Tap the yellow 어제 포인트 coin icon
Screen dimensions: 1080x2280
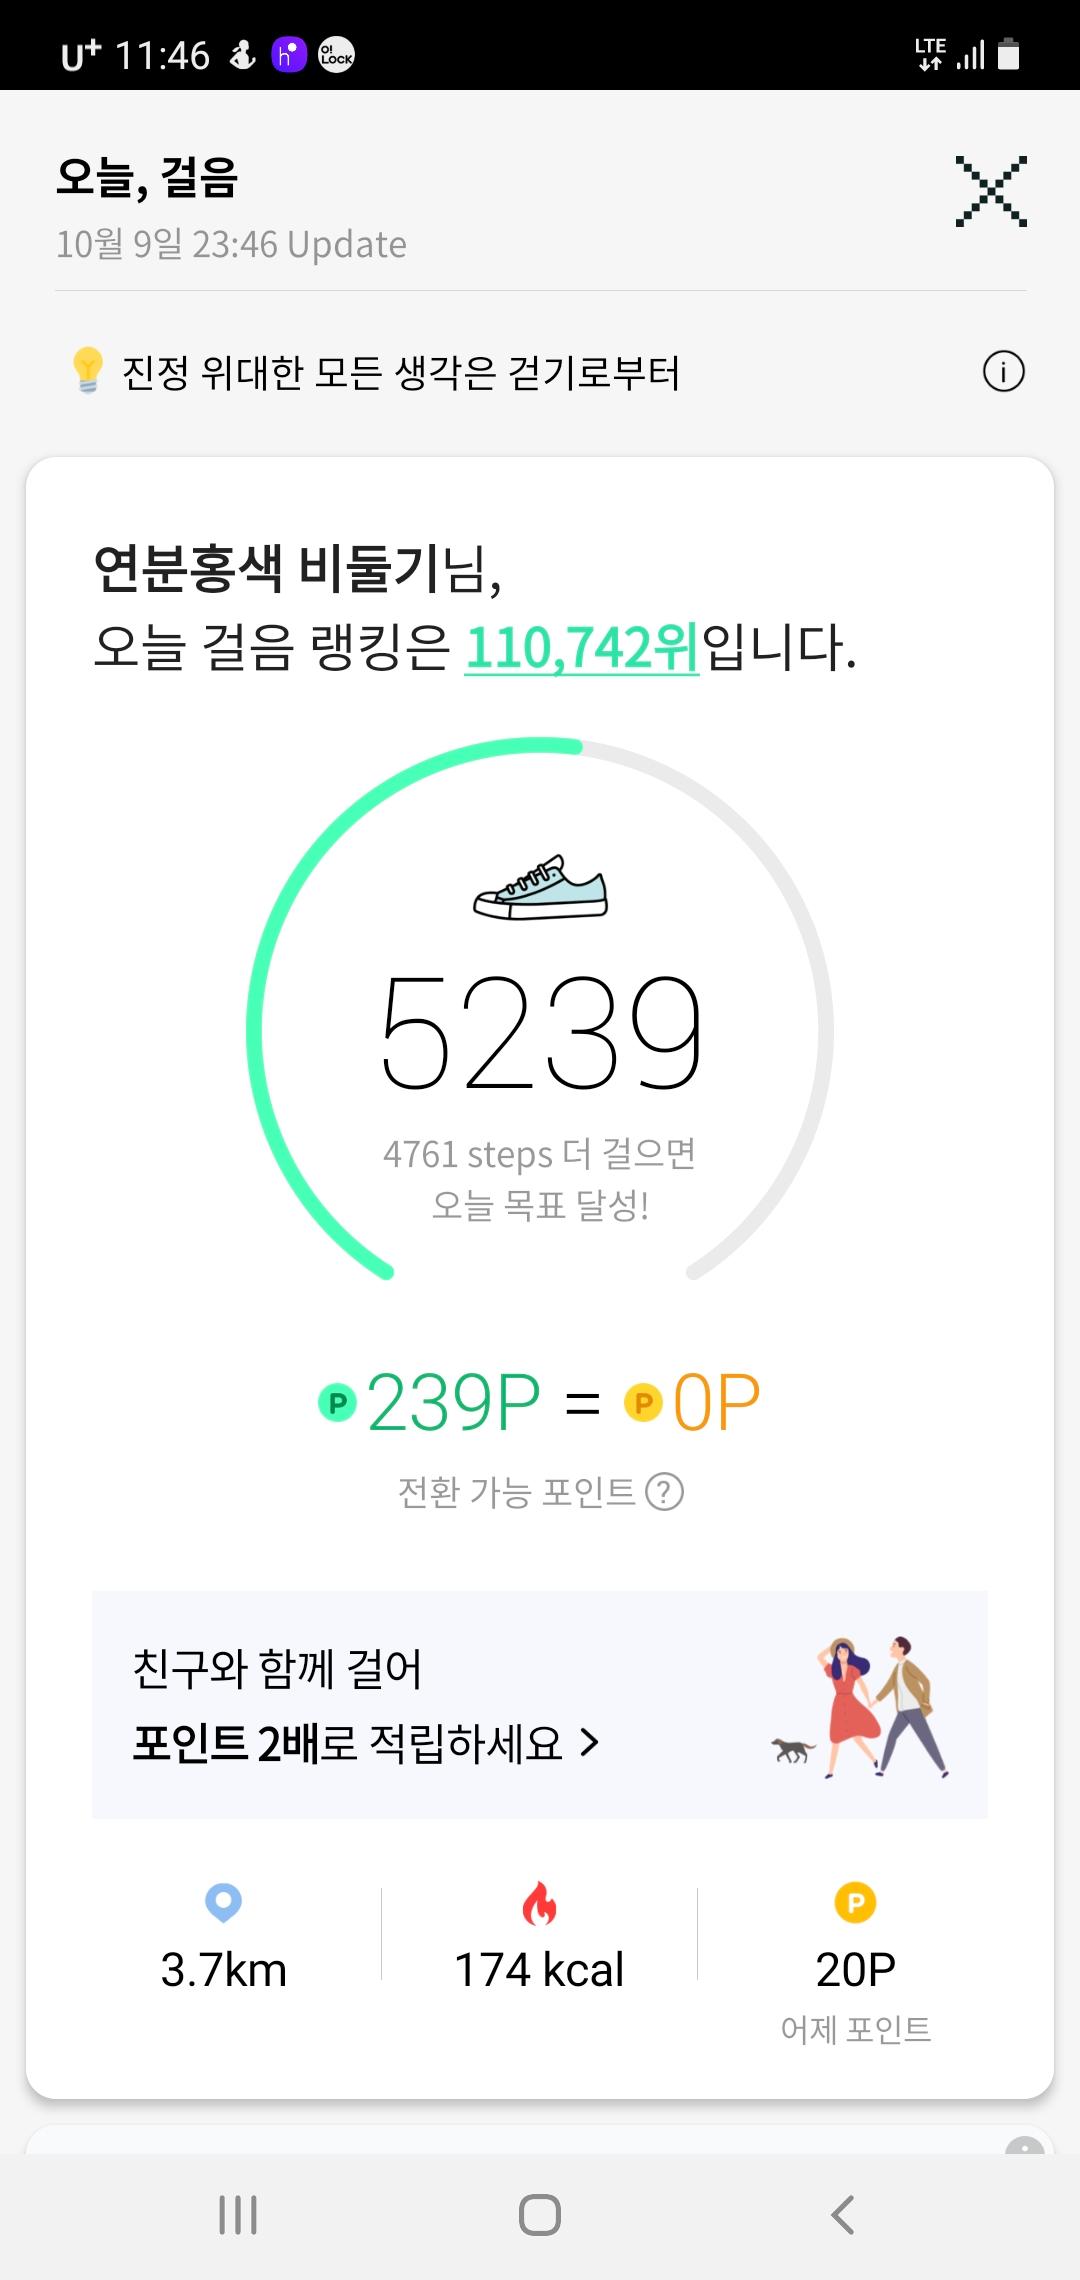pos(855,1902)
